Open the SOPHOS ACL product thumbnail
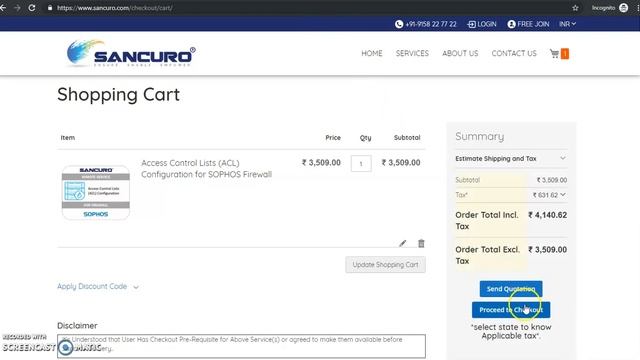This screenshot has width=640, height=360. [96, 192]
